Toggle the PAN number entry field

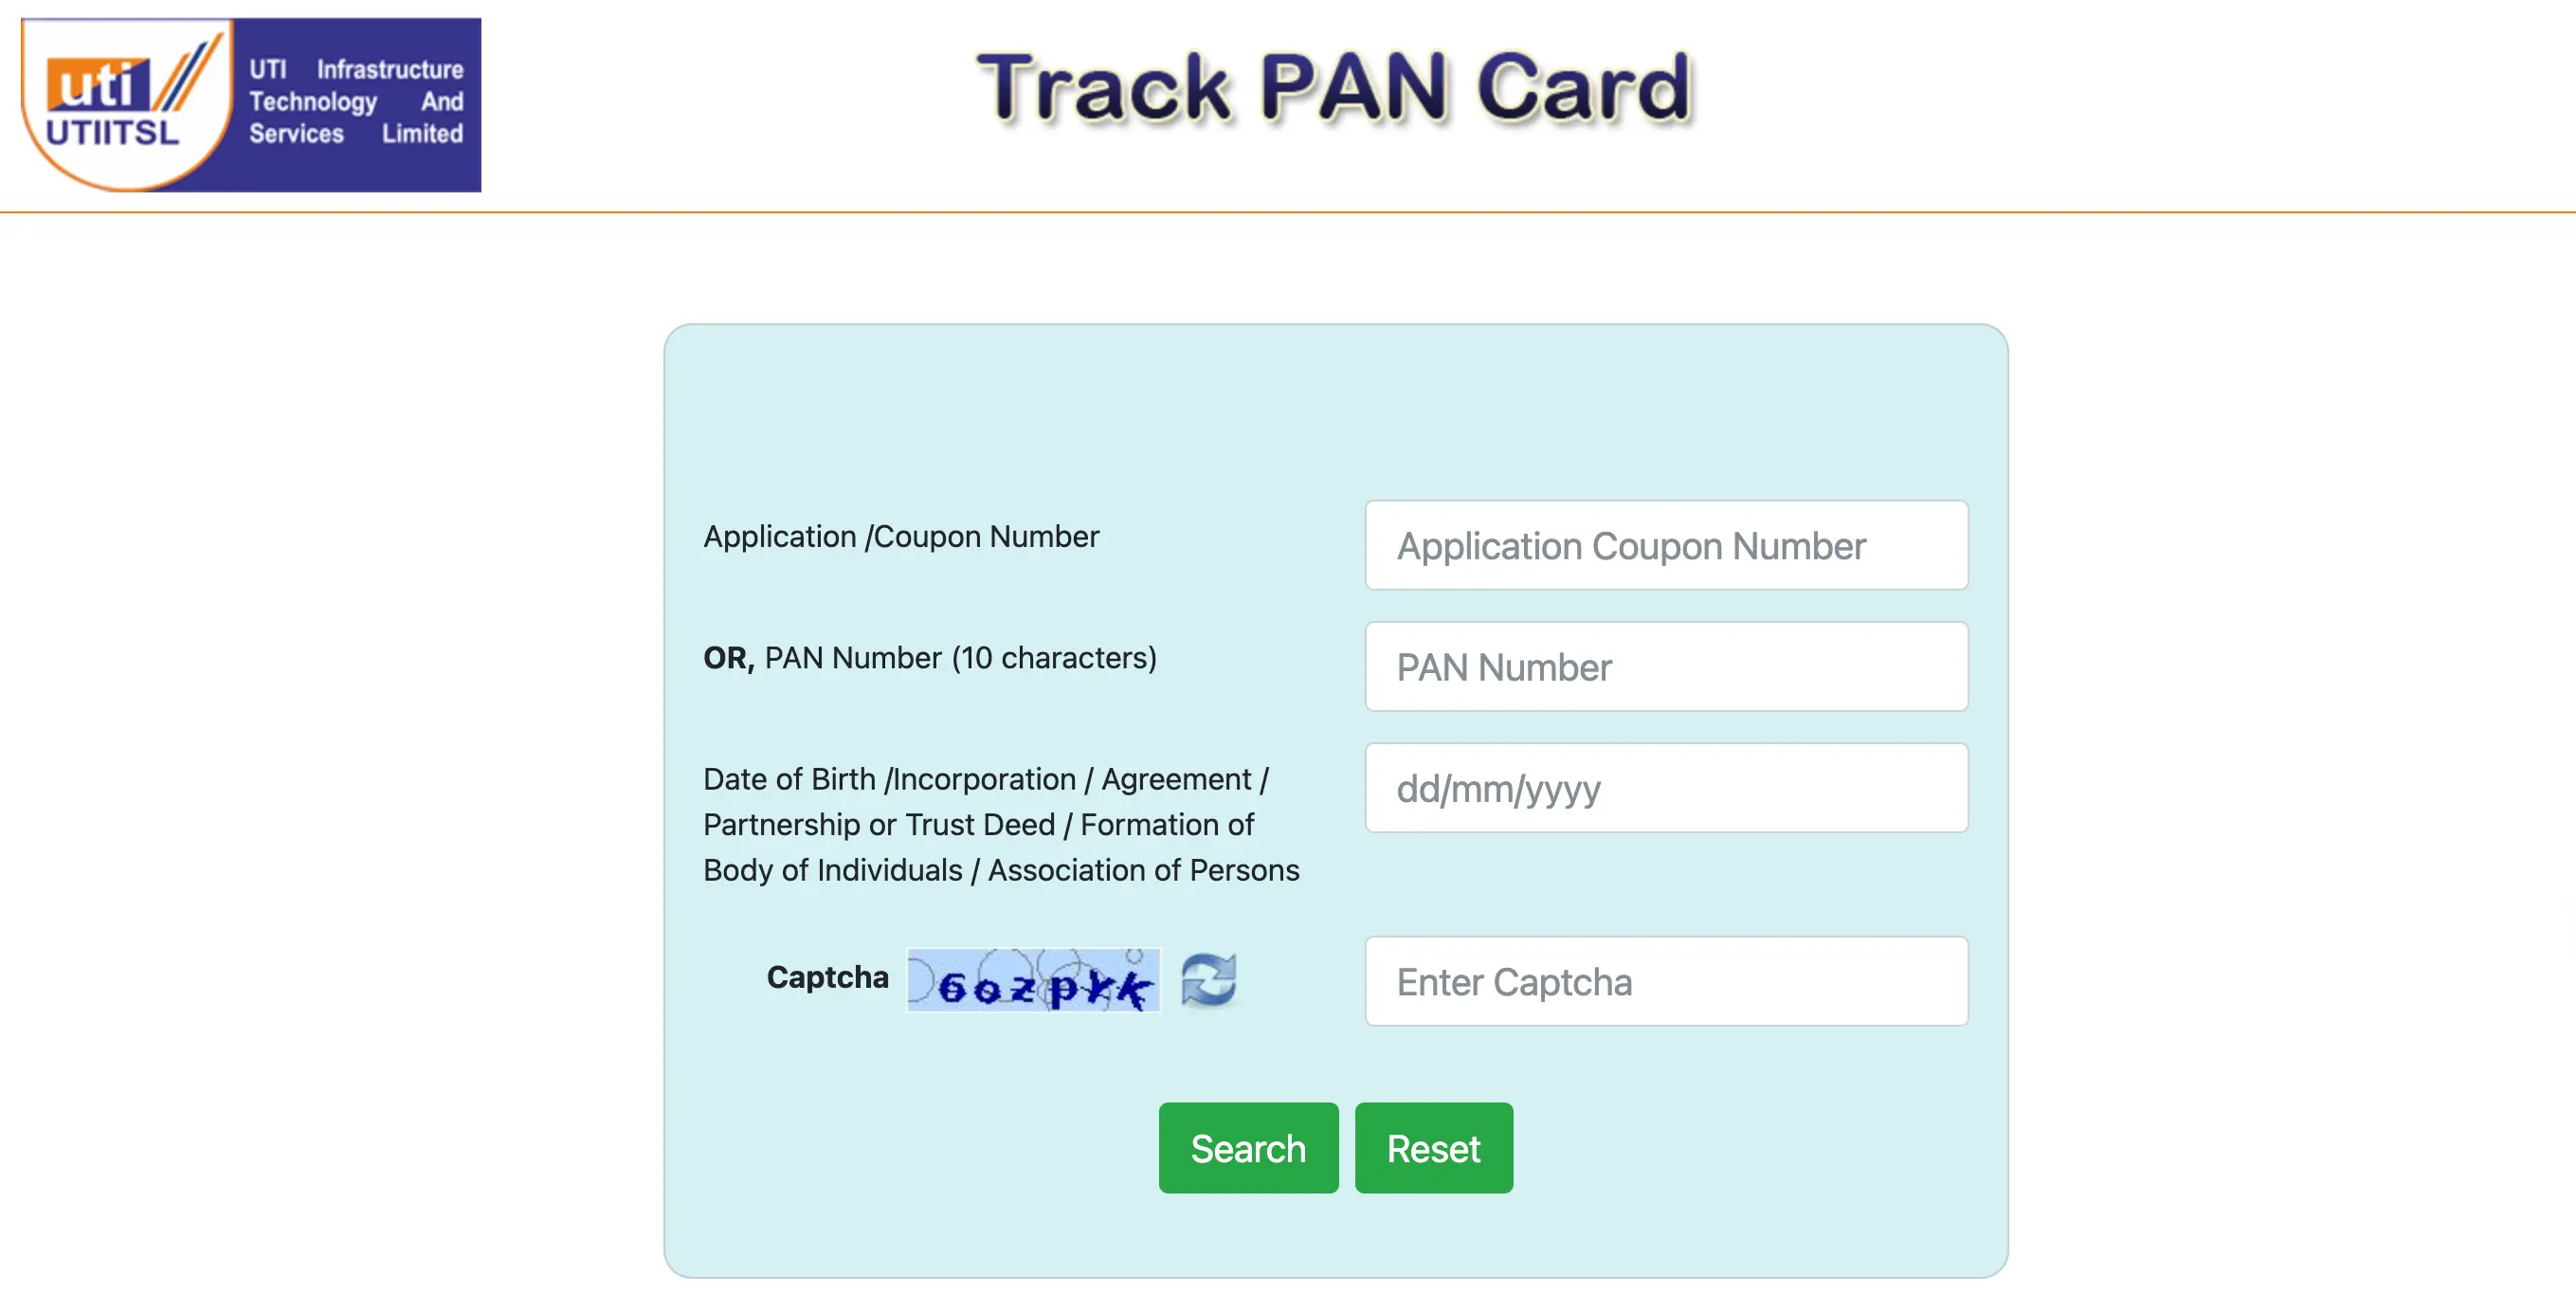(1668, 666)
